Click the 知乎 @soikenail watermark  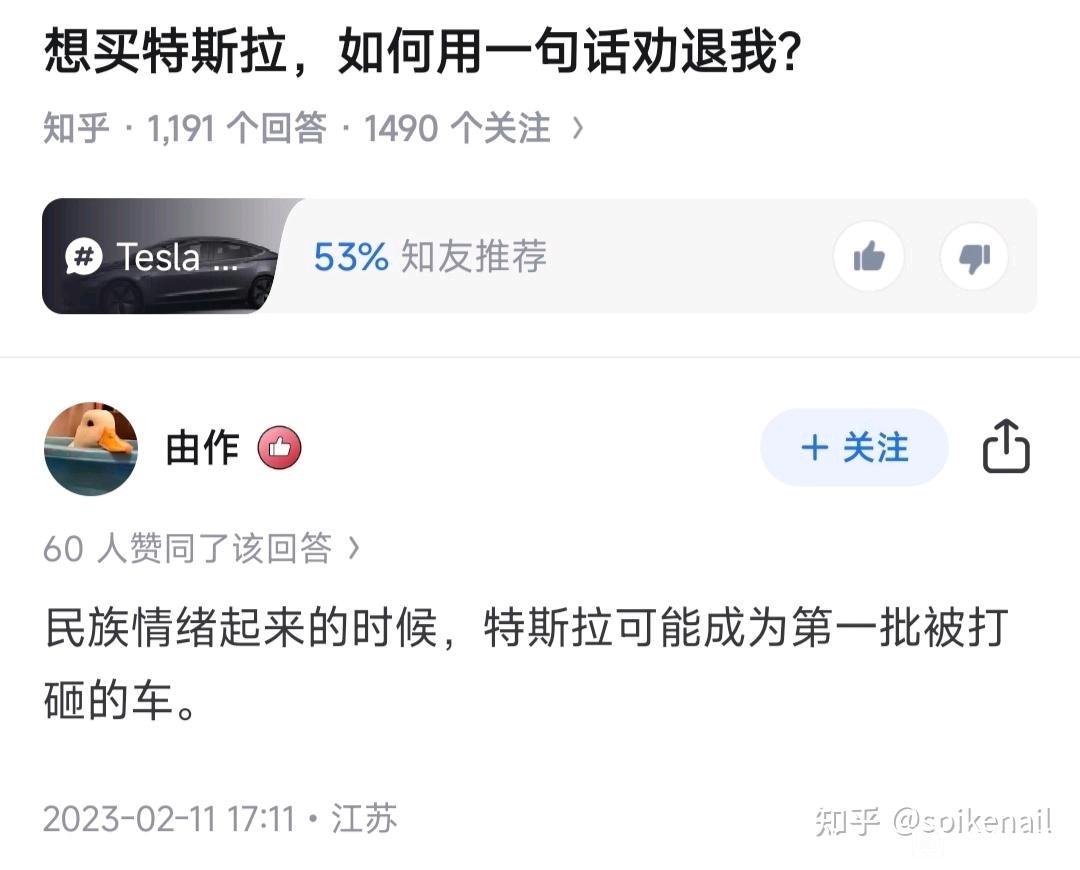pos(933,821)
